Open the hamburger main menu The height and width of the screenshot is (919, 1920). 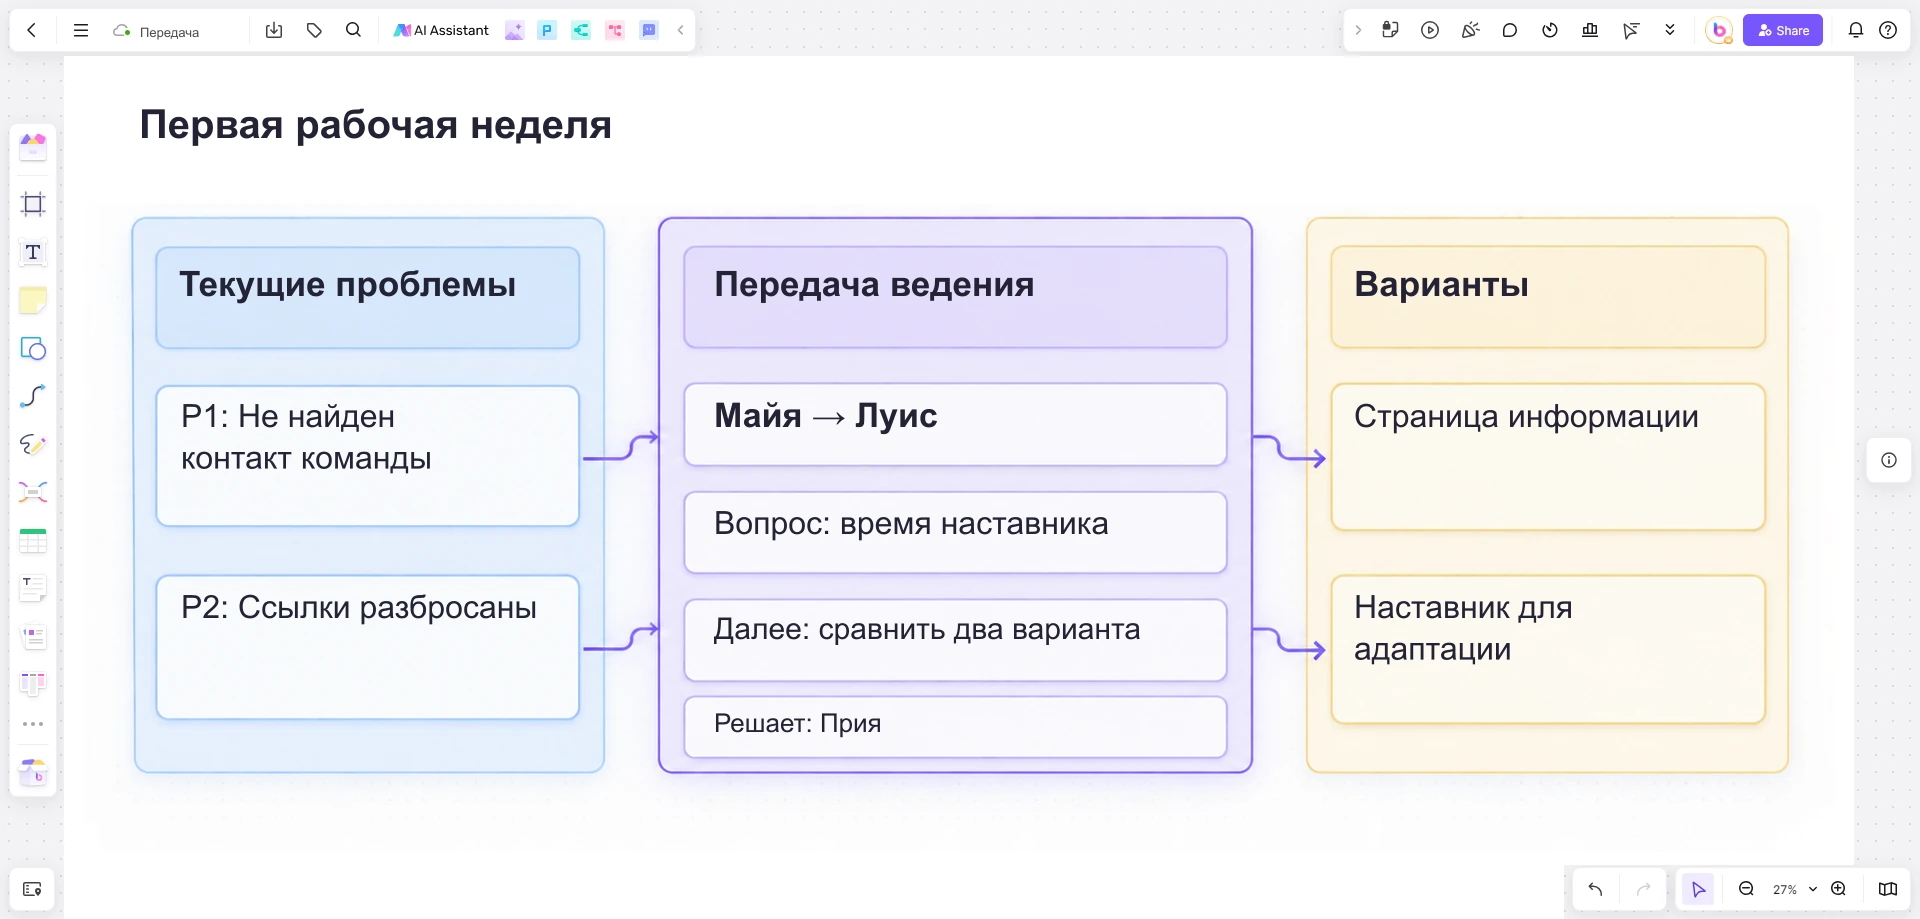81,30
